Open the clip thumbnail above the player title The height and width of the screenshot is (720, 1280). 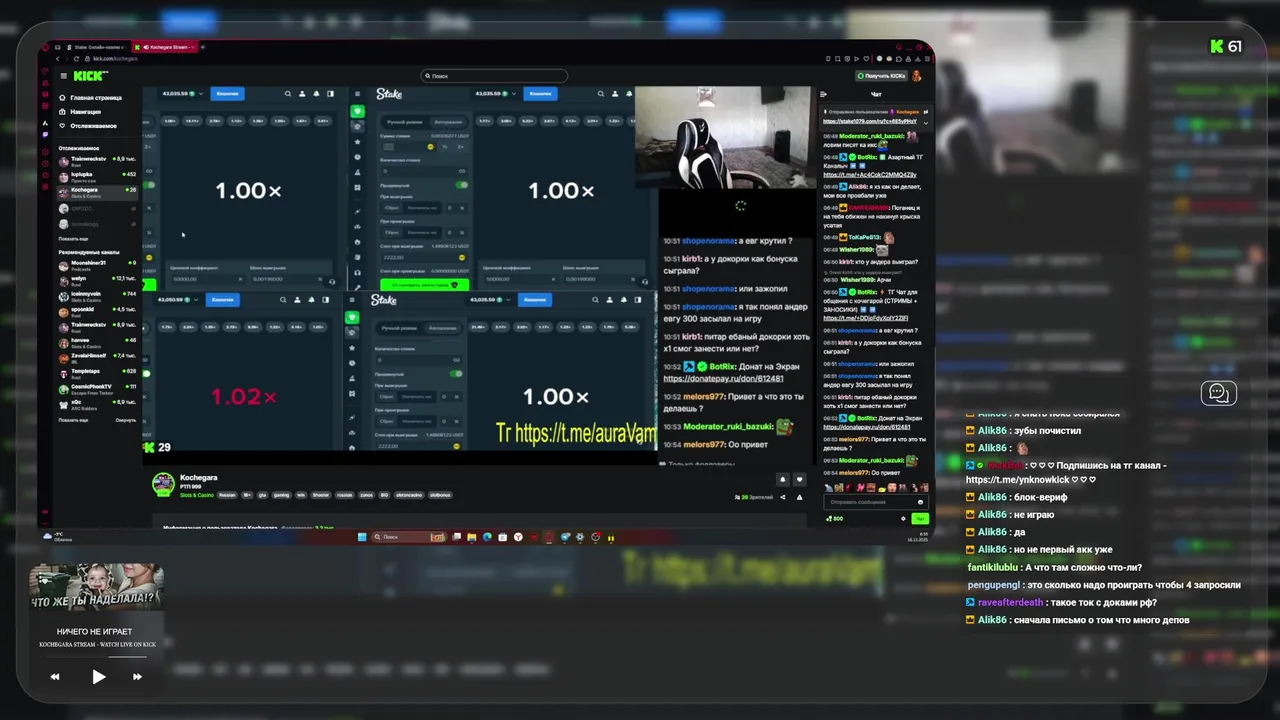tap(96, 589)
